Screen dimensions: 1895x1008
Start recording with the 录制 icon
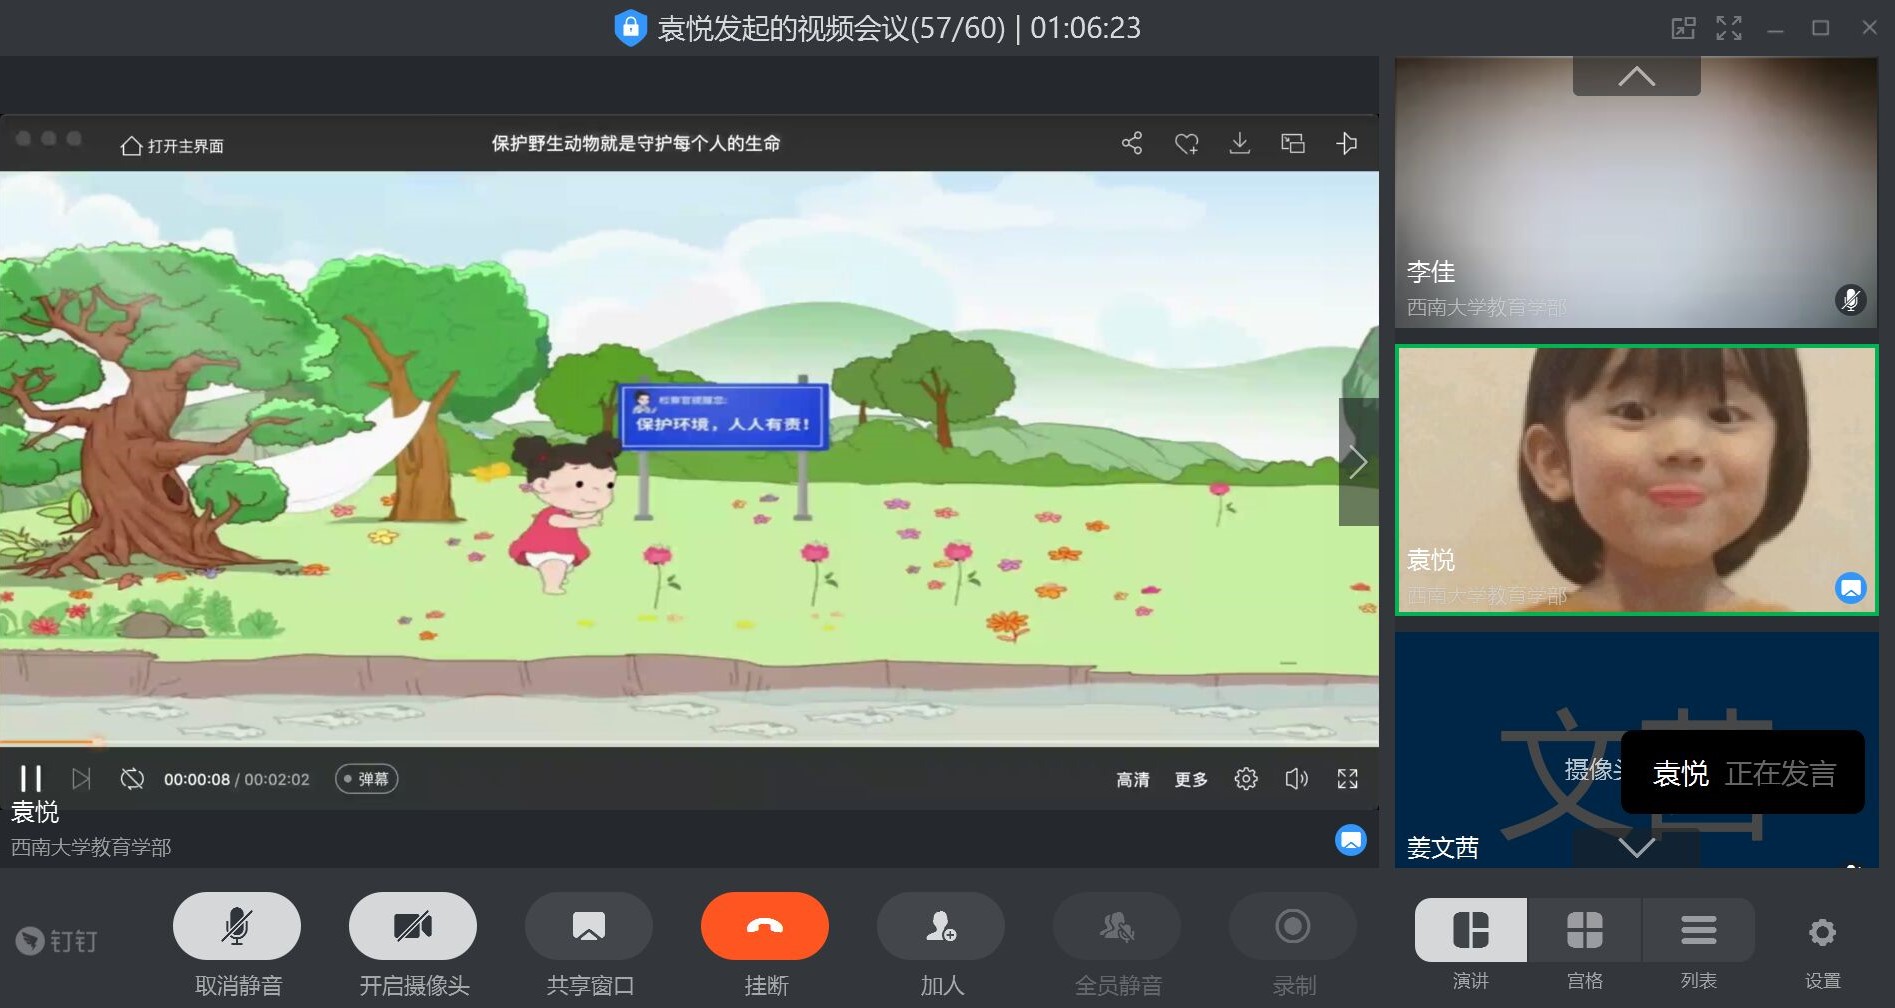(1292, 926)
